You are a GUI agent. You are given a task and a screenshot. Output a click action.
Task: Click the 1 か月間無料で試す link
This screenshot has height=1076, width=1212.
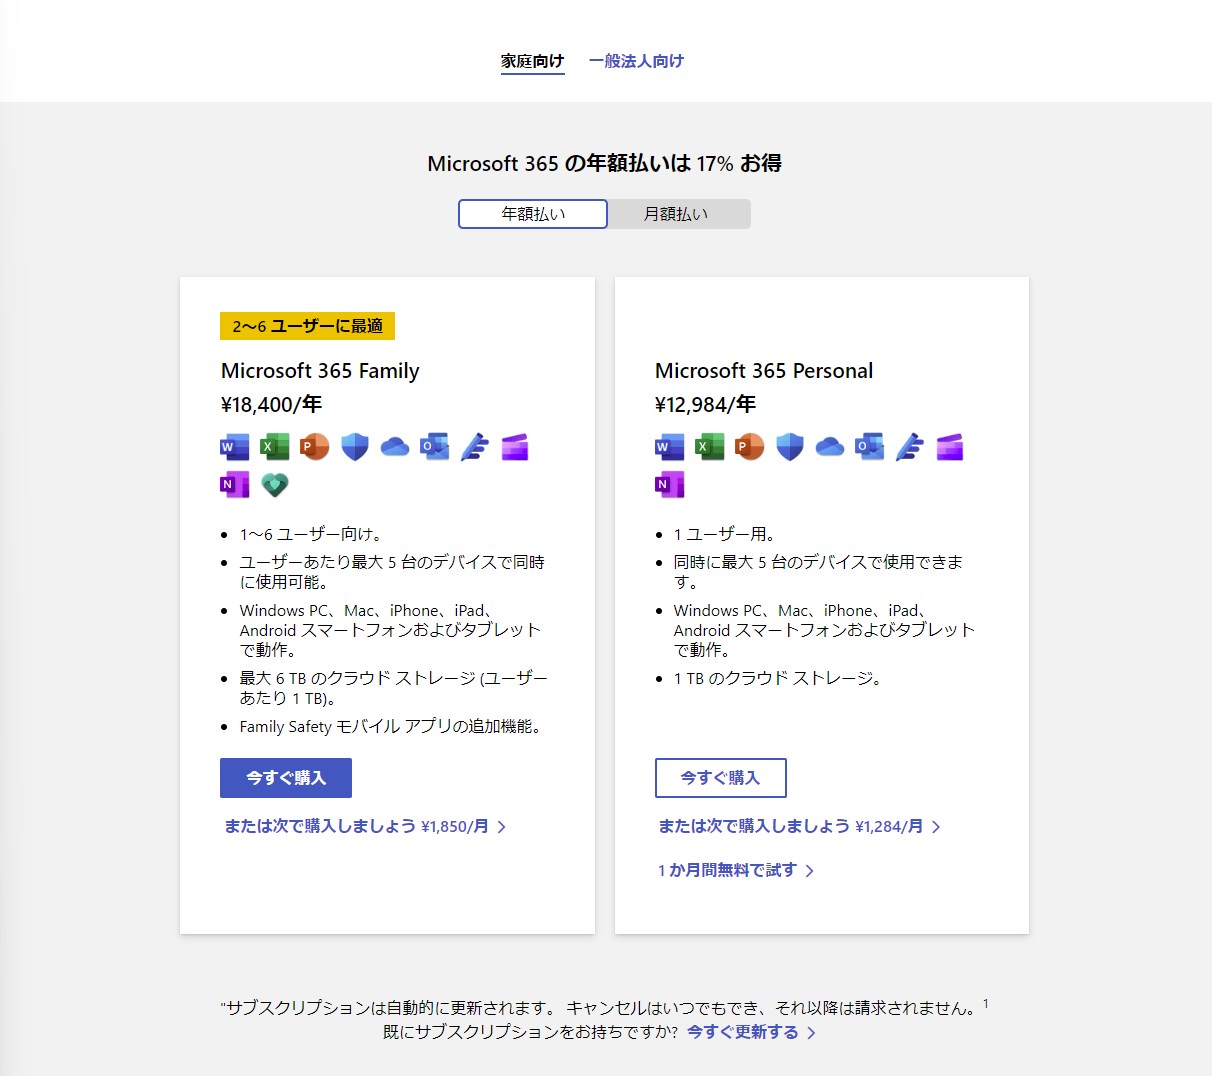tap(736, 870)
